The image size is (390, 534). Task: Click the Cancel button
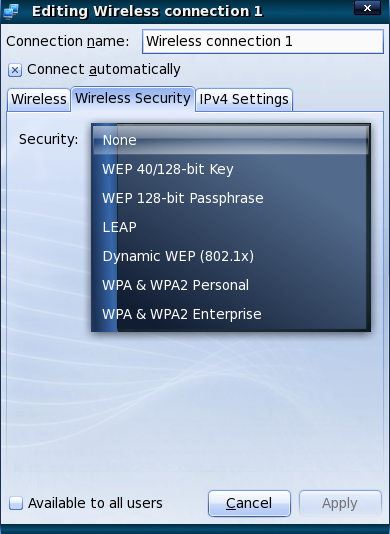(249, 503)
